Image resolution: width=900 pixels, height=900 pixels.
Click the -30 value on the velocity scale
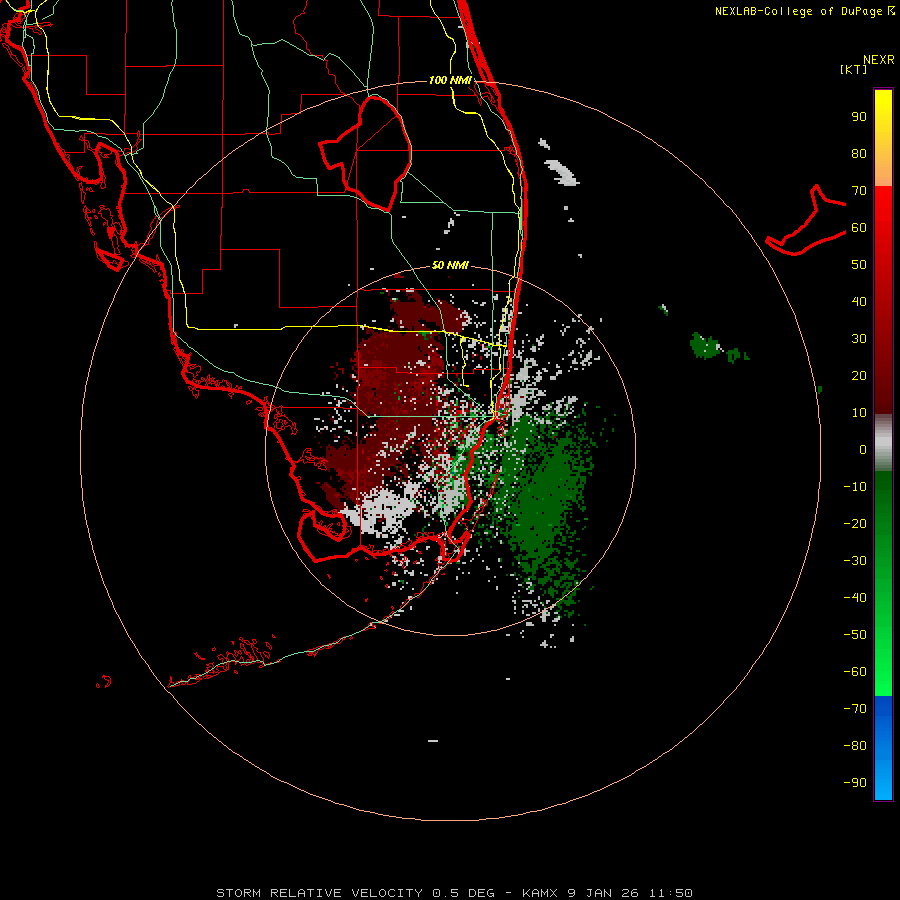click(855, 561)
